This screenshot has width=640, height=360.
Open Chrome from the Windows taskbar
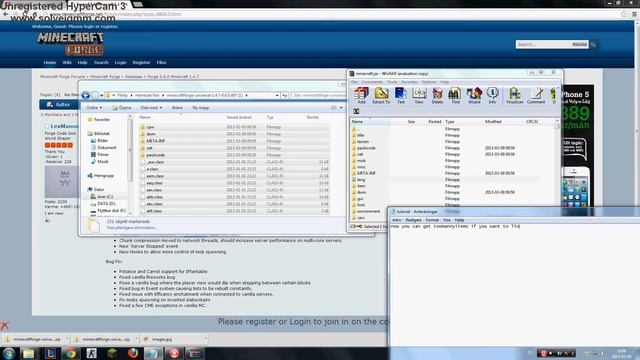pos(71,353)
